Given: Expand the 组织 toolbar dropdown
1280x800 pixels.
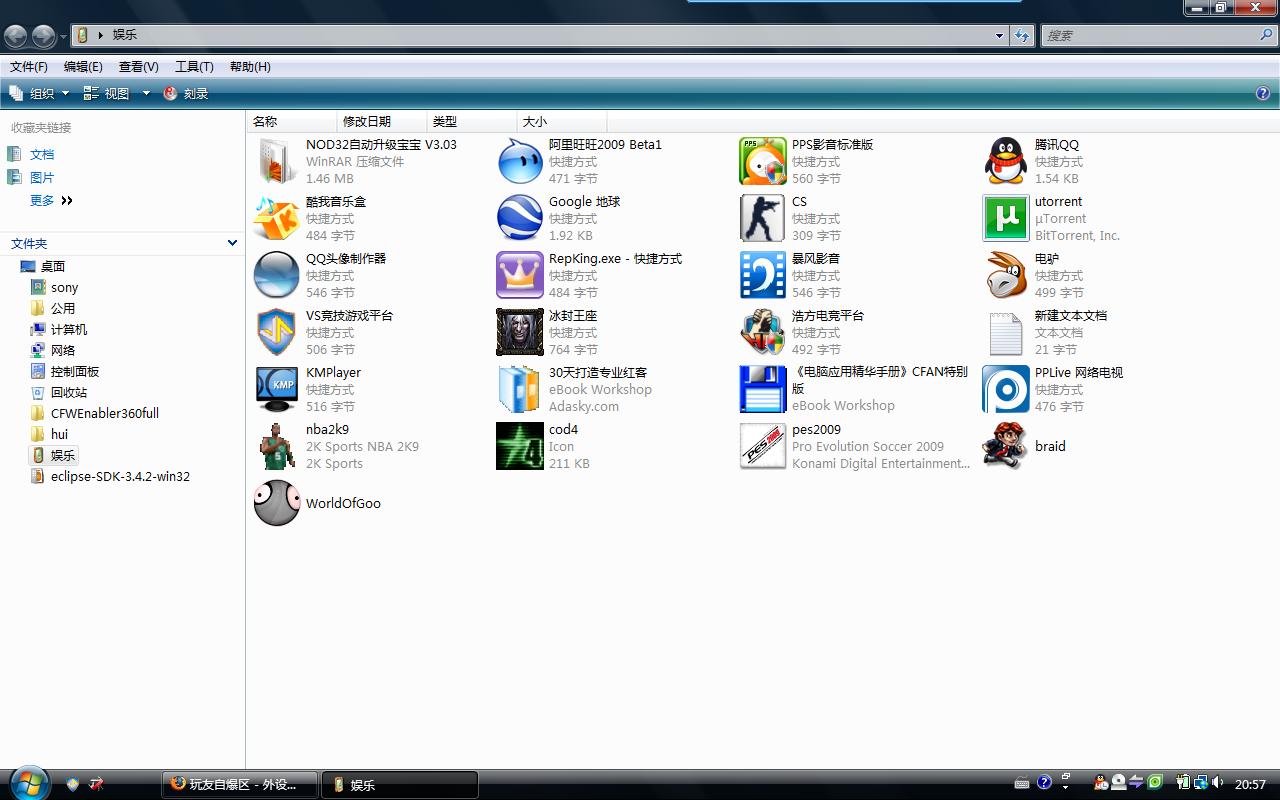Looking at the screenshot, I should tap(39, 93).
